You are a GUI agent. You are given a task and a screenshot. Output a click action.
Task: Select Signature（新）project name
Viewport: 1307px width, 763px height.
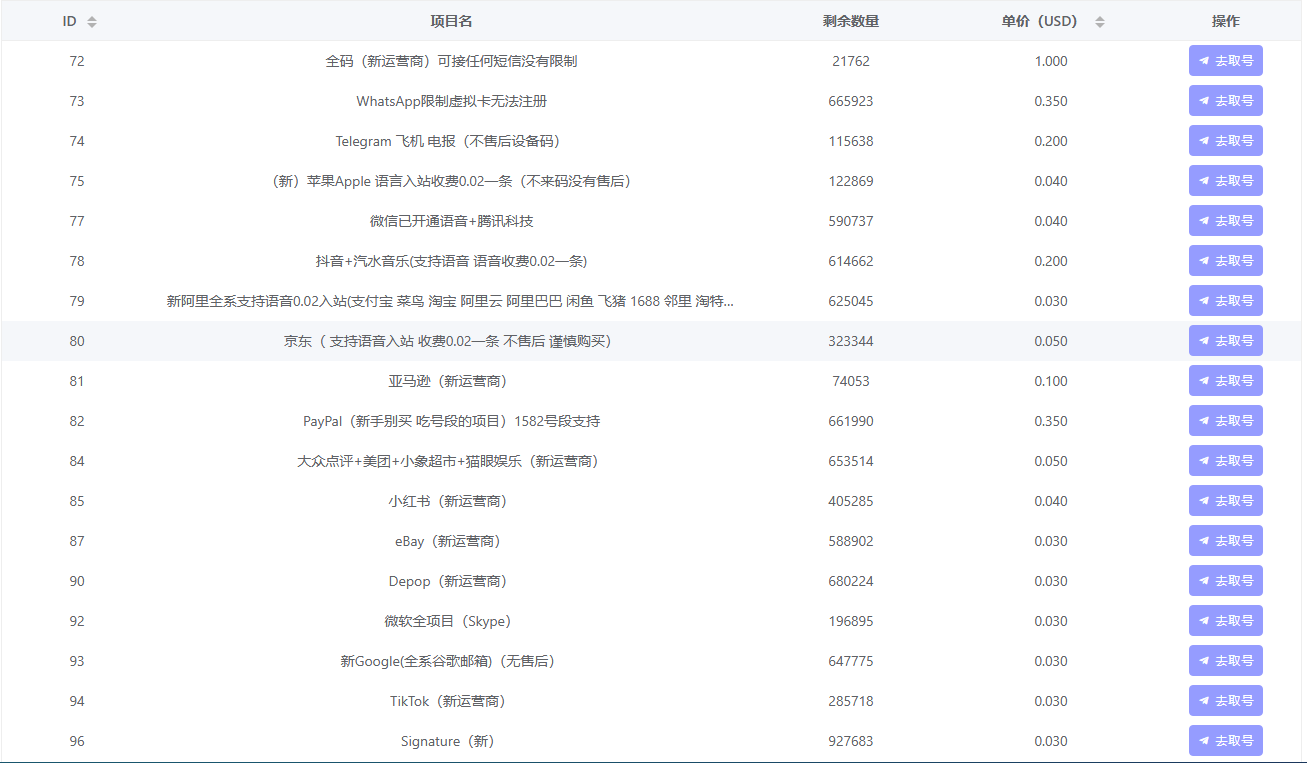point(451,741)
